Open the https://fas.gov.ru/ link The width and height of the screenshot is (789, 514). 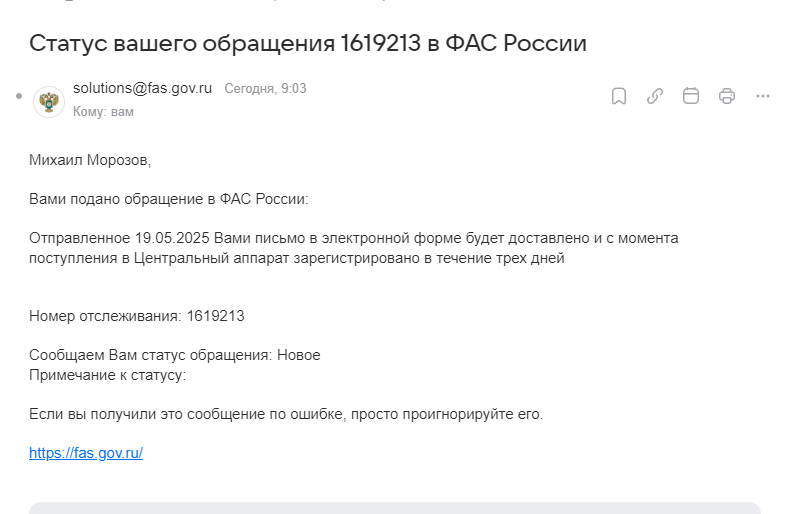click(86, 453)
